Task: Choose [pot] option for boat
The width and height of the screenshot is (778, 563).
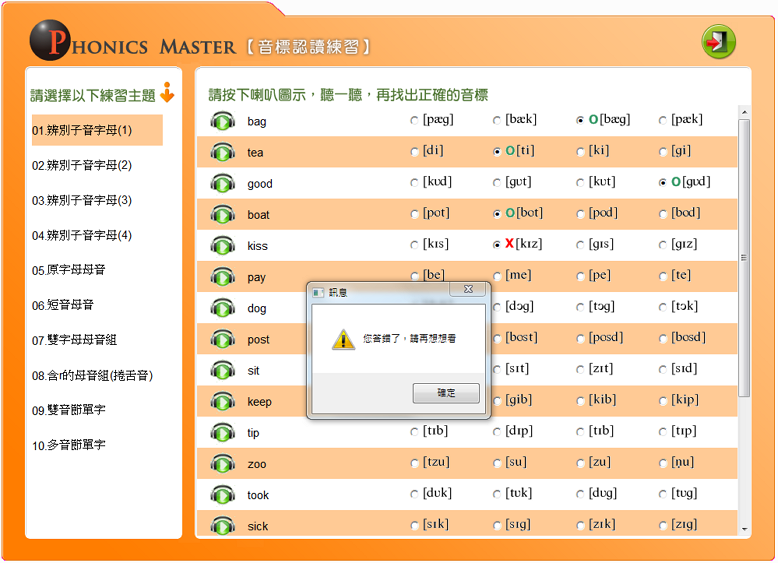Action: (x=414, y=214)
